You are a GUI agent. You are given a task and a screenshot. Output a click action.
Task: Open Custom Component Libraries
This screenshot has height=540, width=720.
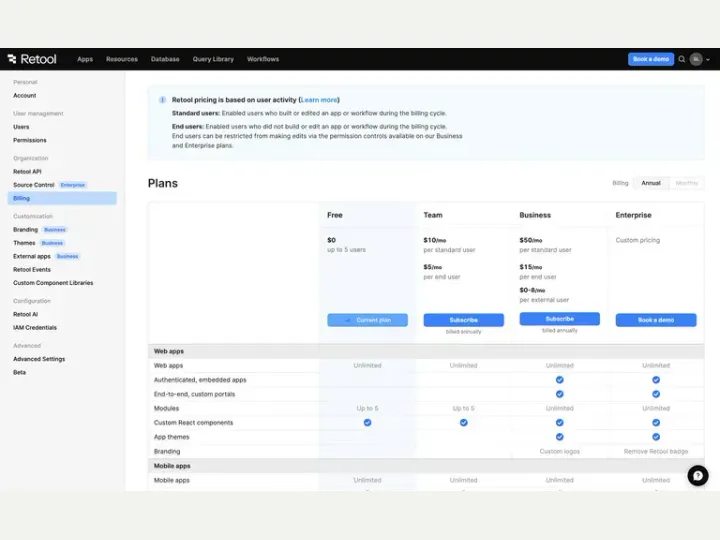pos(53,283)
